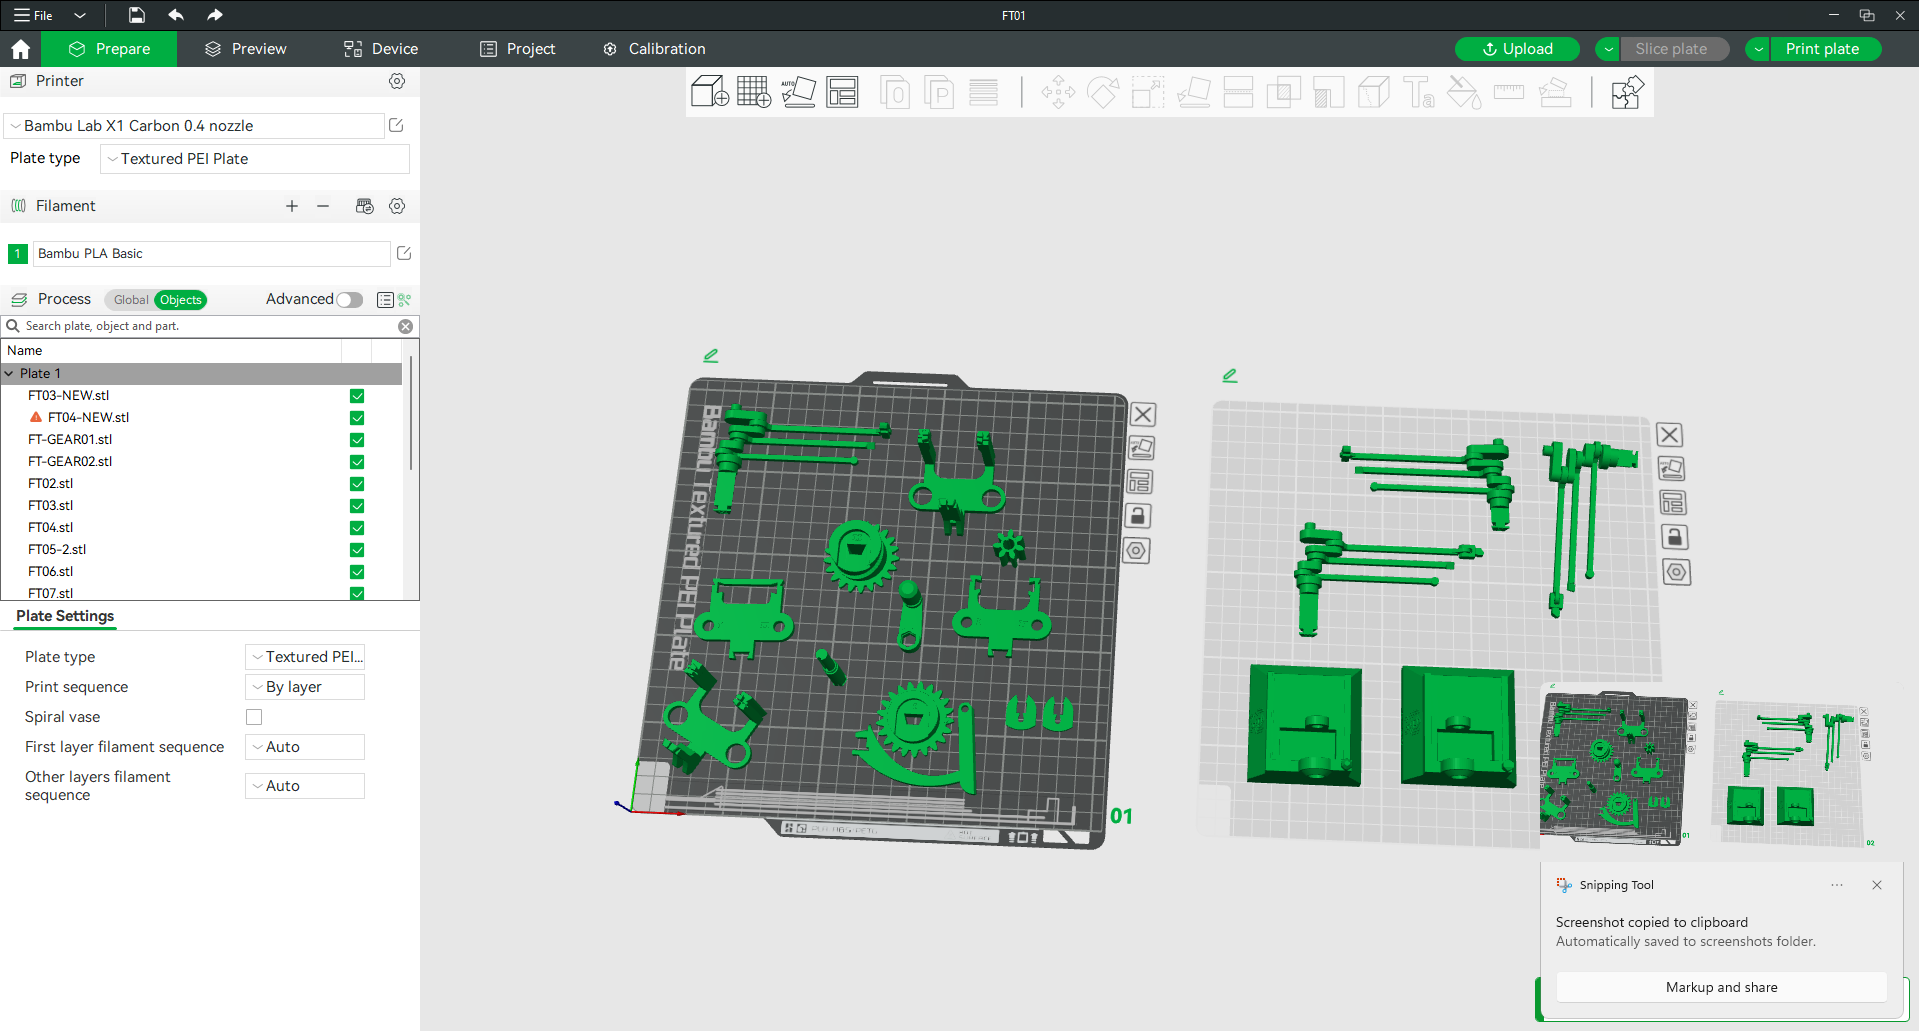The width and height of the screenshot is (1919, 1031).
Task: Select the Measure ruler tool
Action: 1509,92
